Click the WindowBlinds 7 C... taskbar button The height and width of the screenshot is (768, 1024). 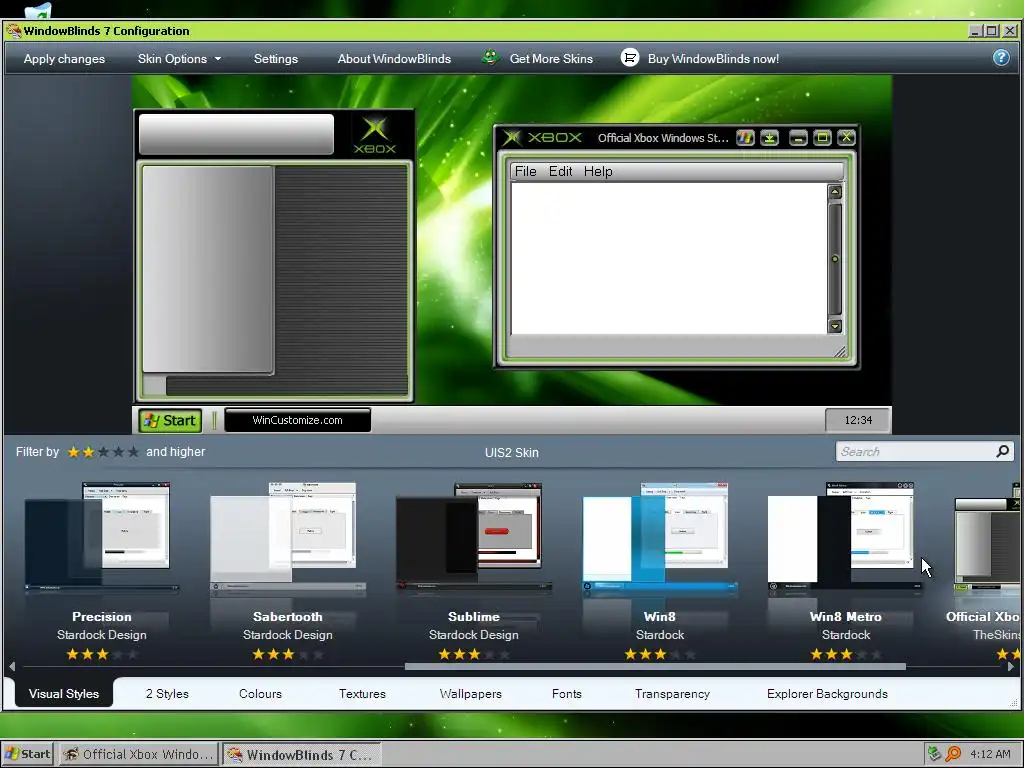click(300, 754)
